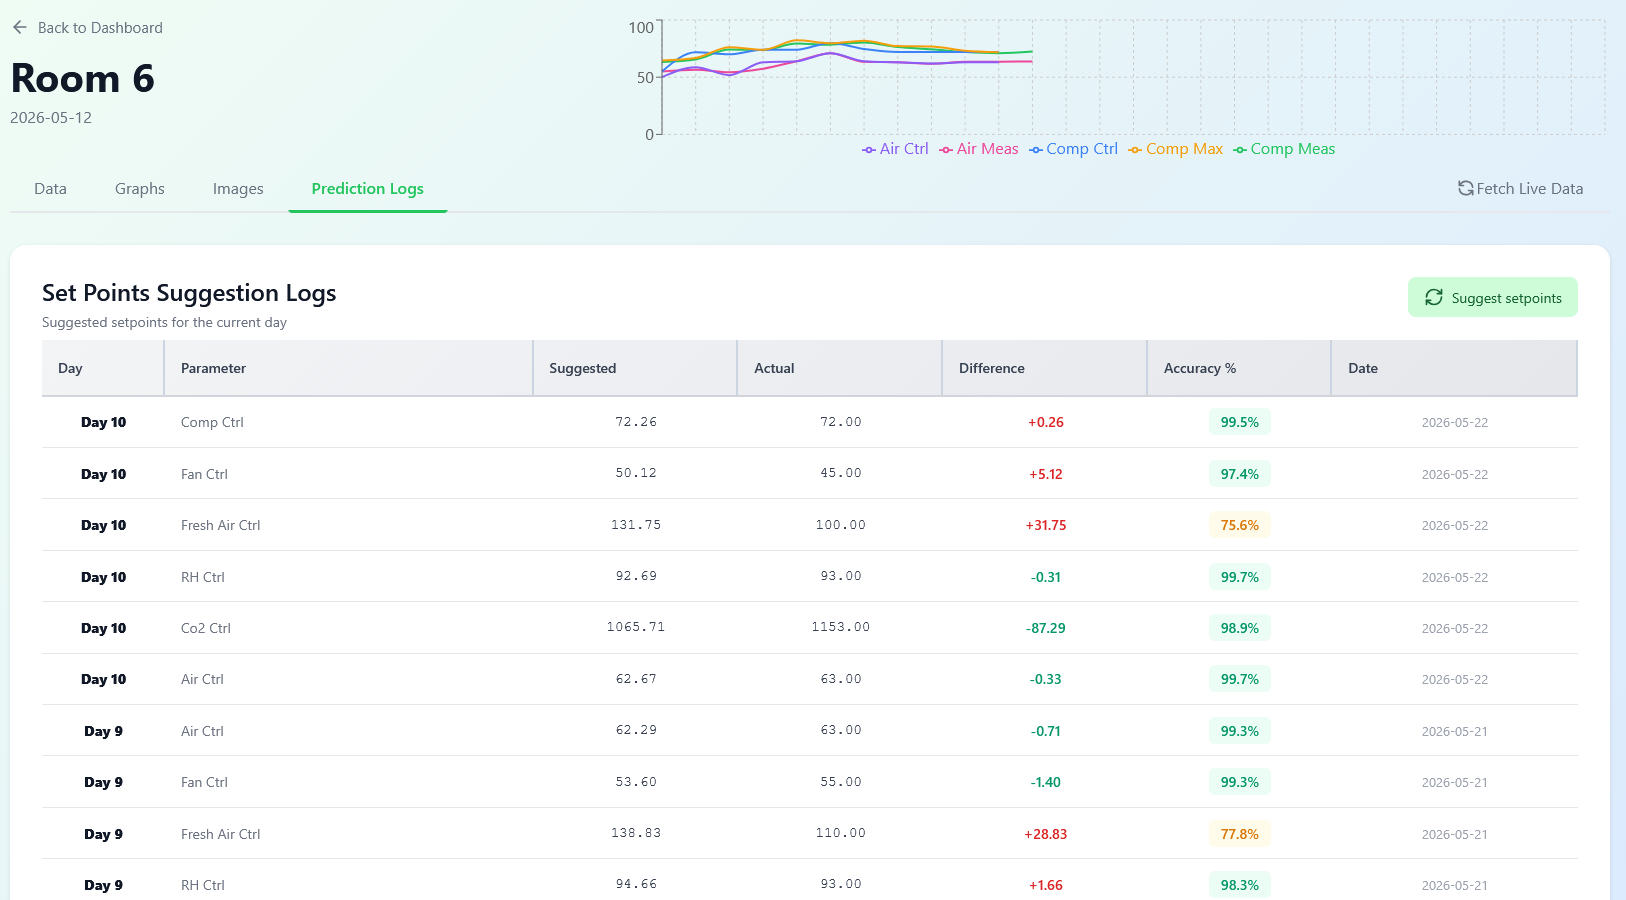The image size is (1626, 900).
Task: Select the Prediction Logs tab
Action: point(368,189)
